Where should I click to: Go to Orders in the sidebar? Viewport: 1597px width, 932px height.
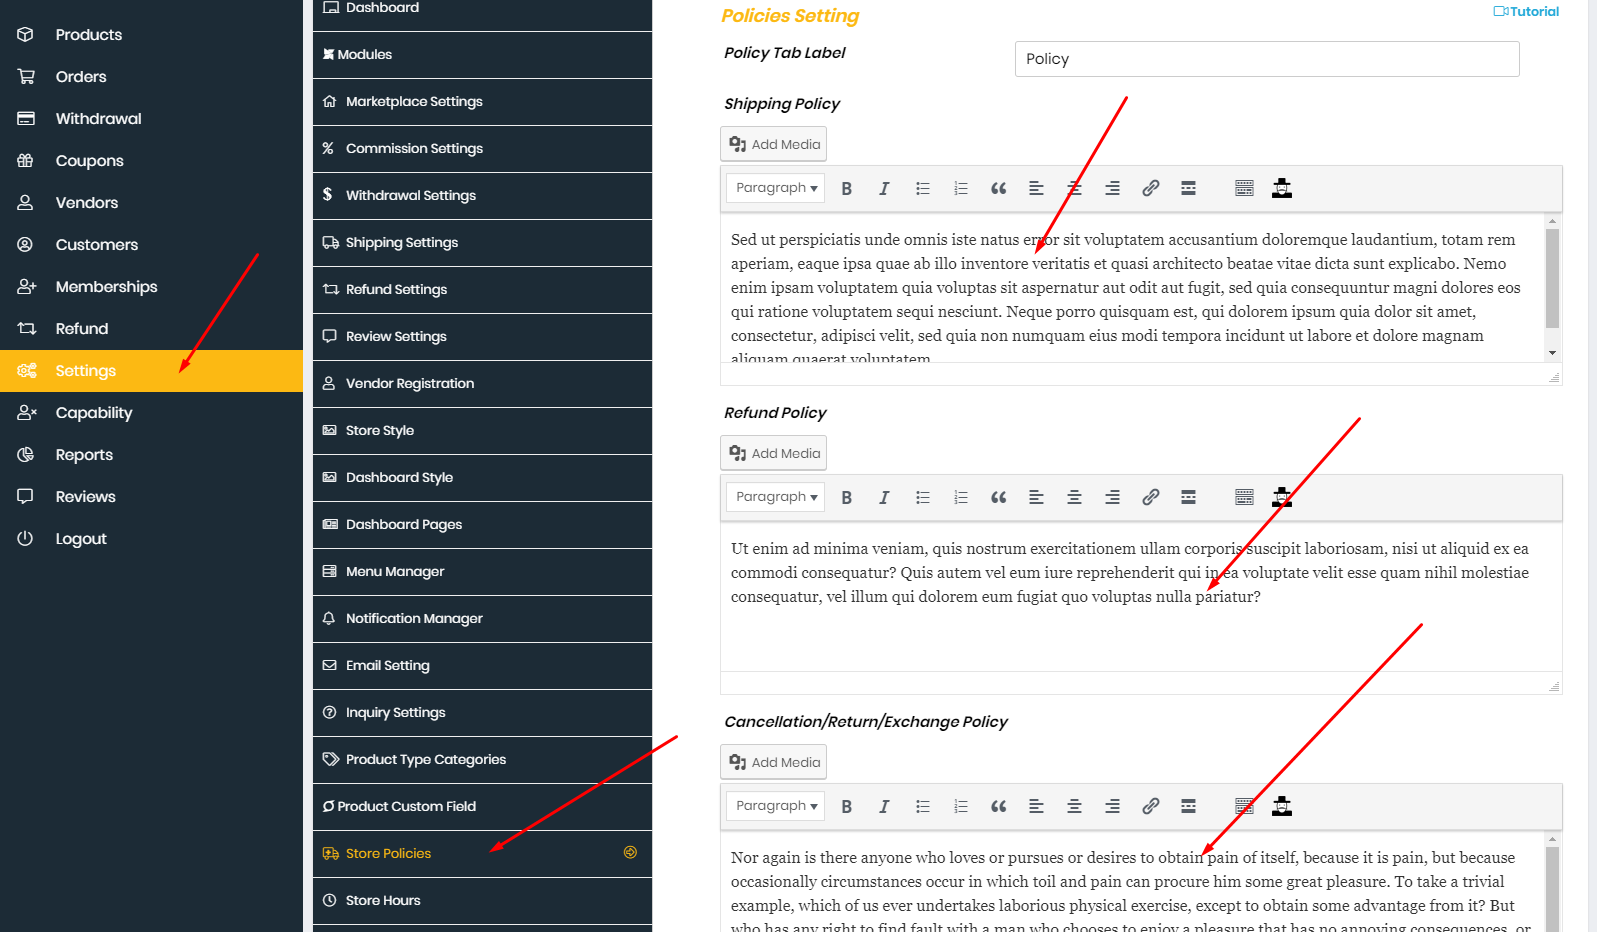(x=151, y=76)
